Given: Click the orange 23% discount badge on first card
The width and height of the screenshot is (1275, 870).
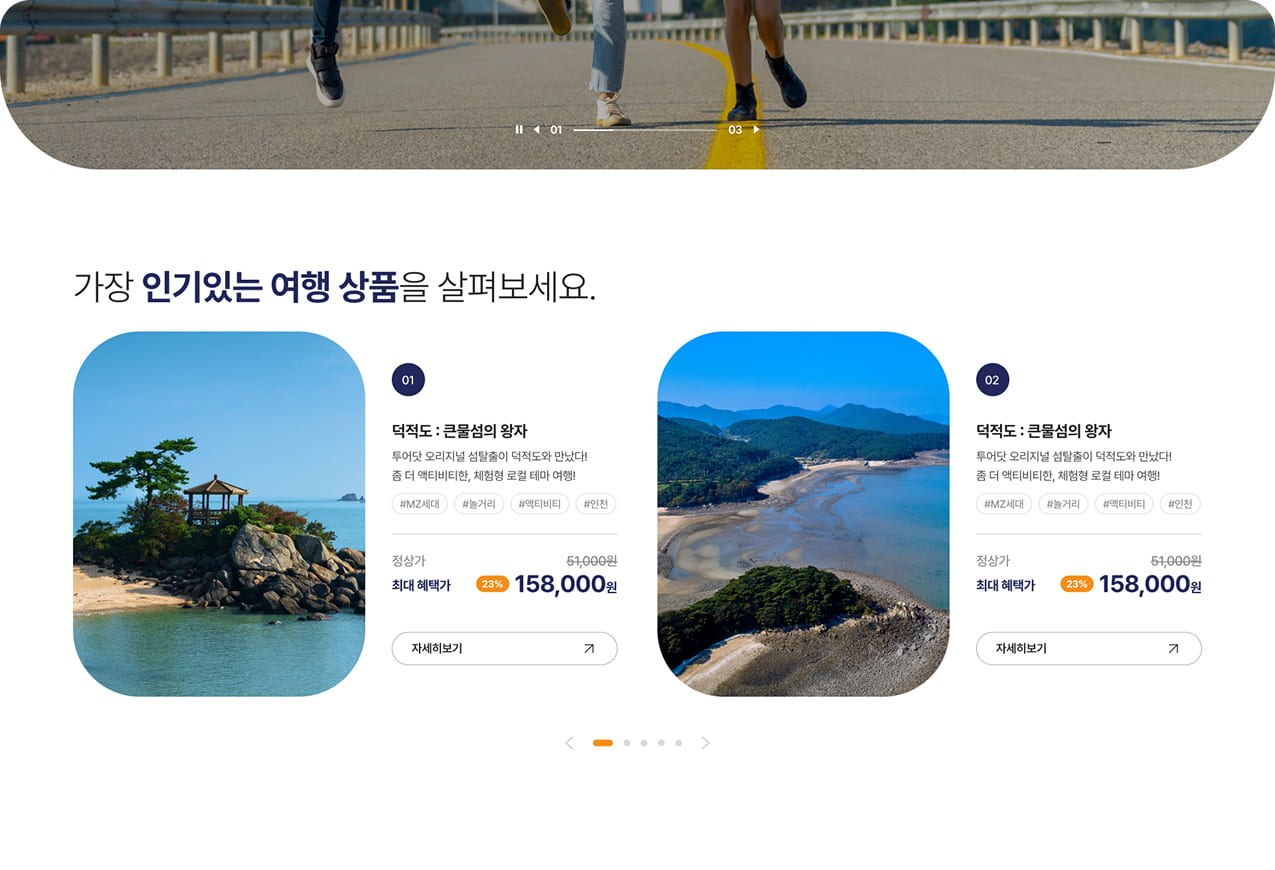Looking at the screenshot, I should 491,583.
